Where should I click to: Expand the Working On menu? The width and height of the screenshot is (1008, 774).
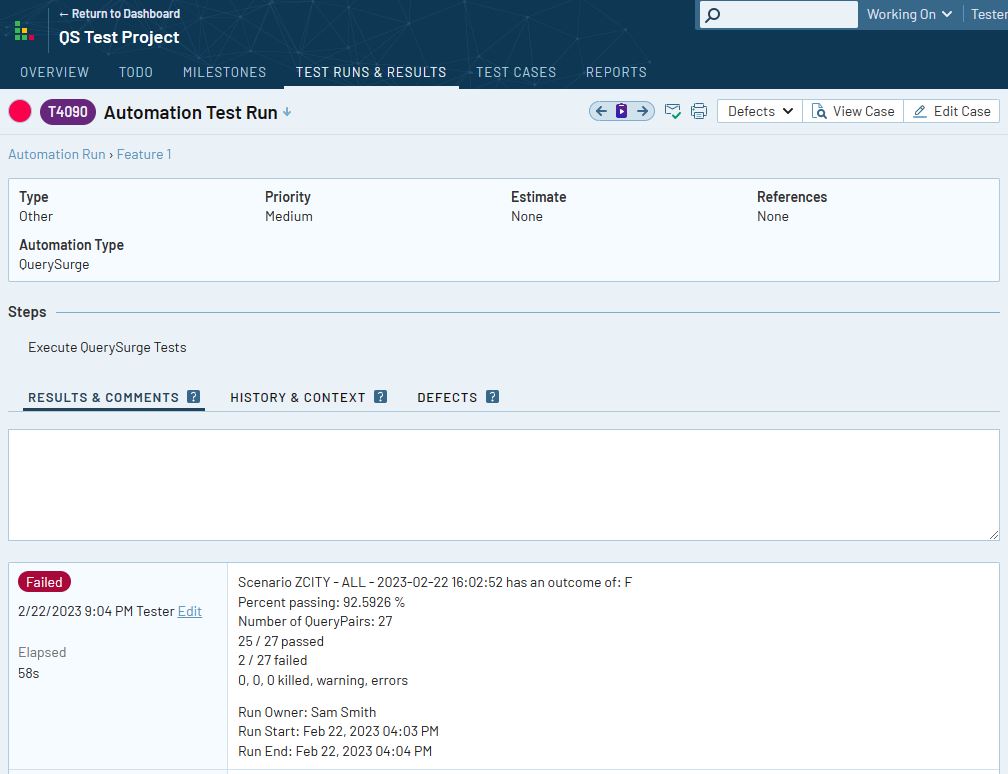[x=909, y=14]
